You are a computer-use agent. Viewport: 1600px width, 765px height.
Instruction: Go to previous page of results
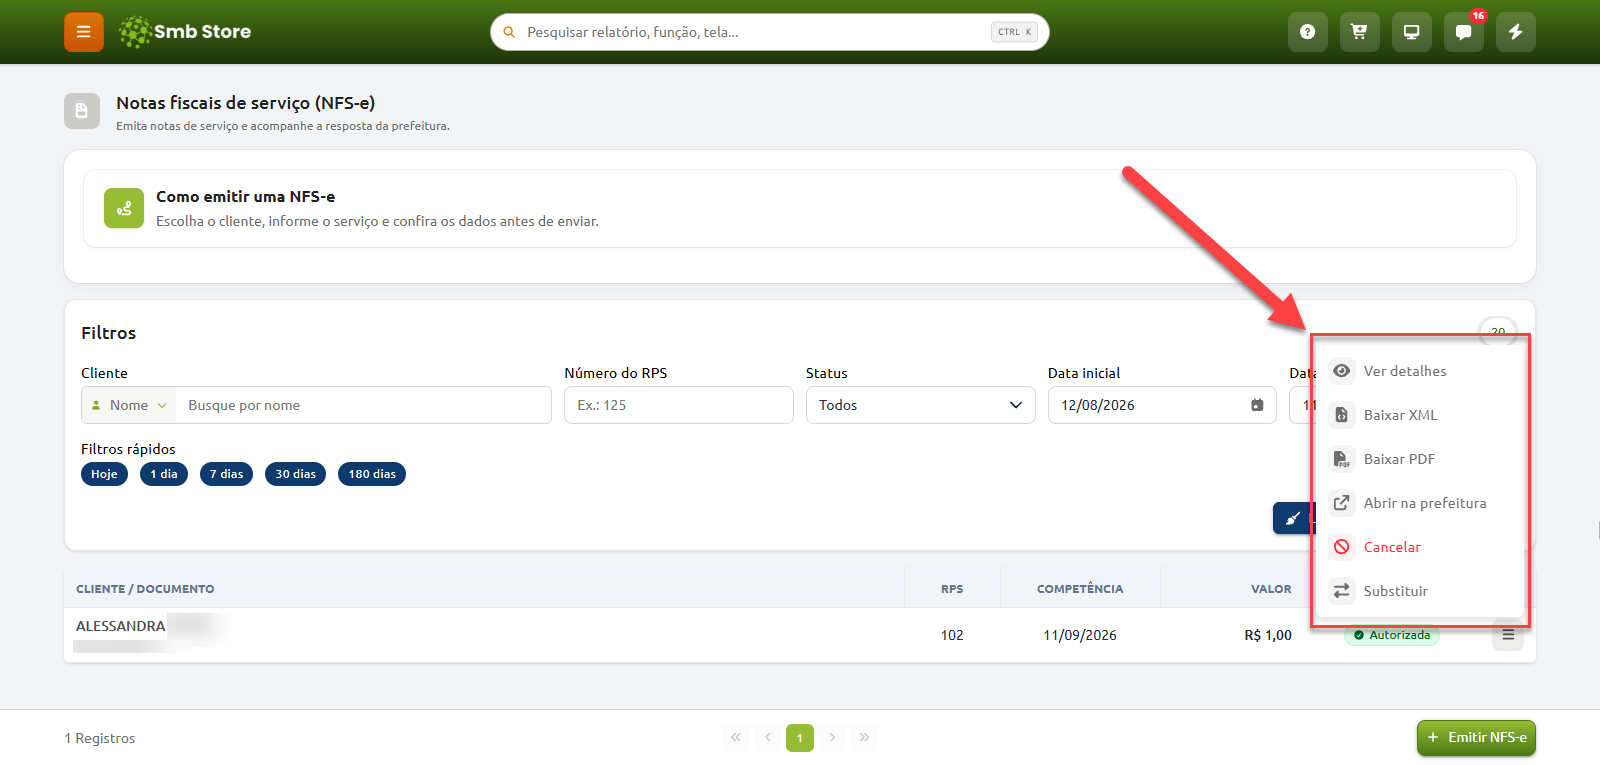click(x=768, y=738)
